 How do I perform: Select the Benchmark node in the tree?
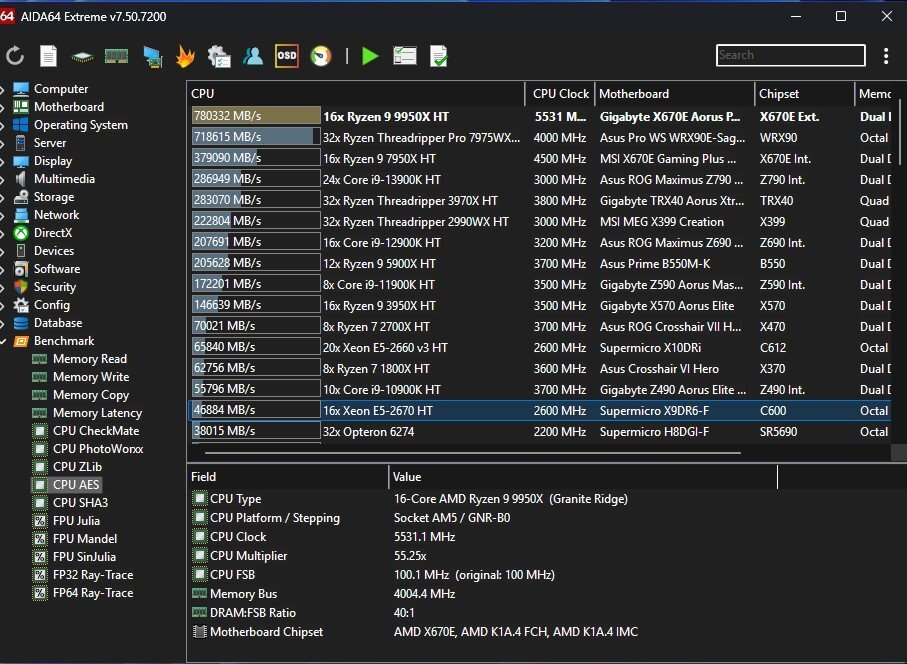coord(64,341)
